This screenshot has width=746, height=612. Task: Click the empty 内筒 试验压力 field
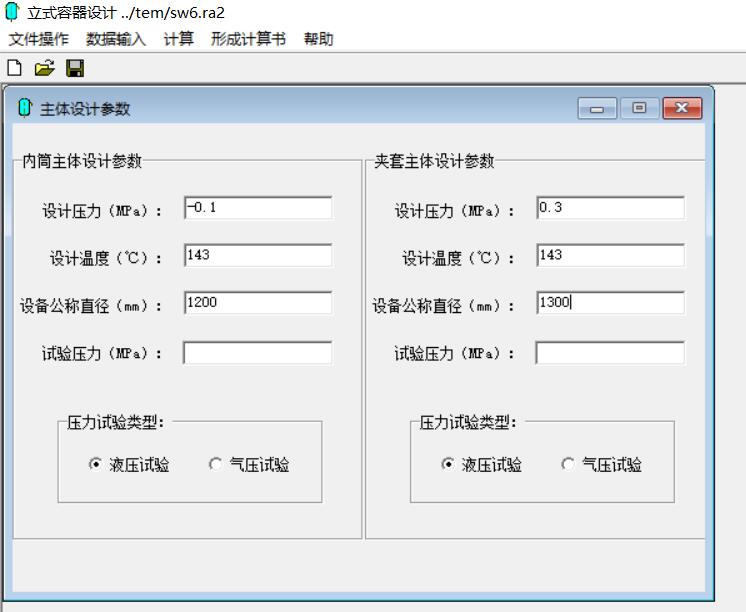pyautogui.click(x=257, y=353)
